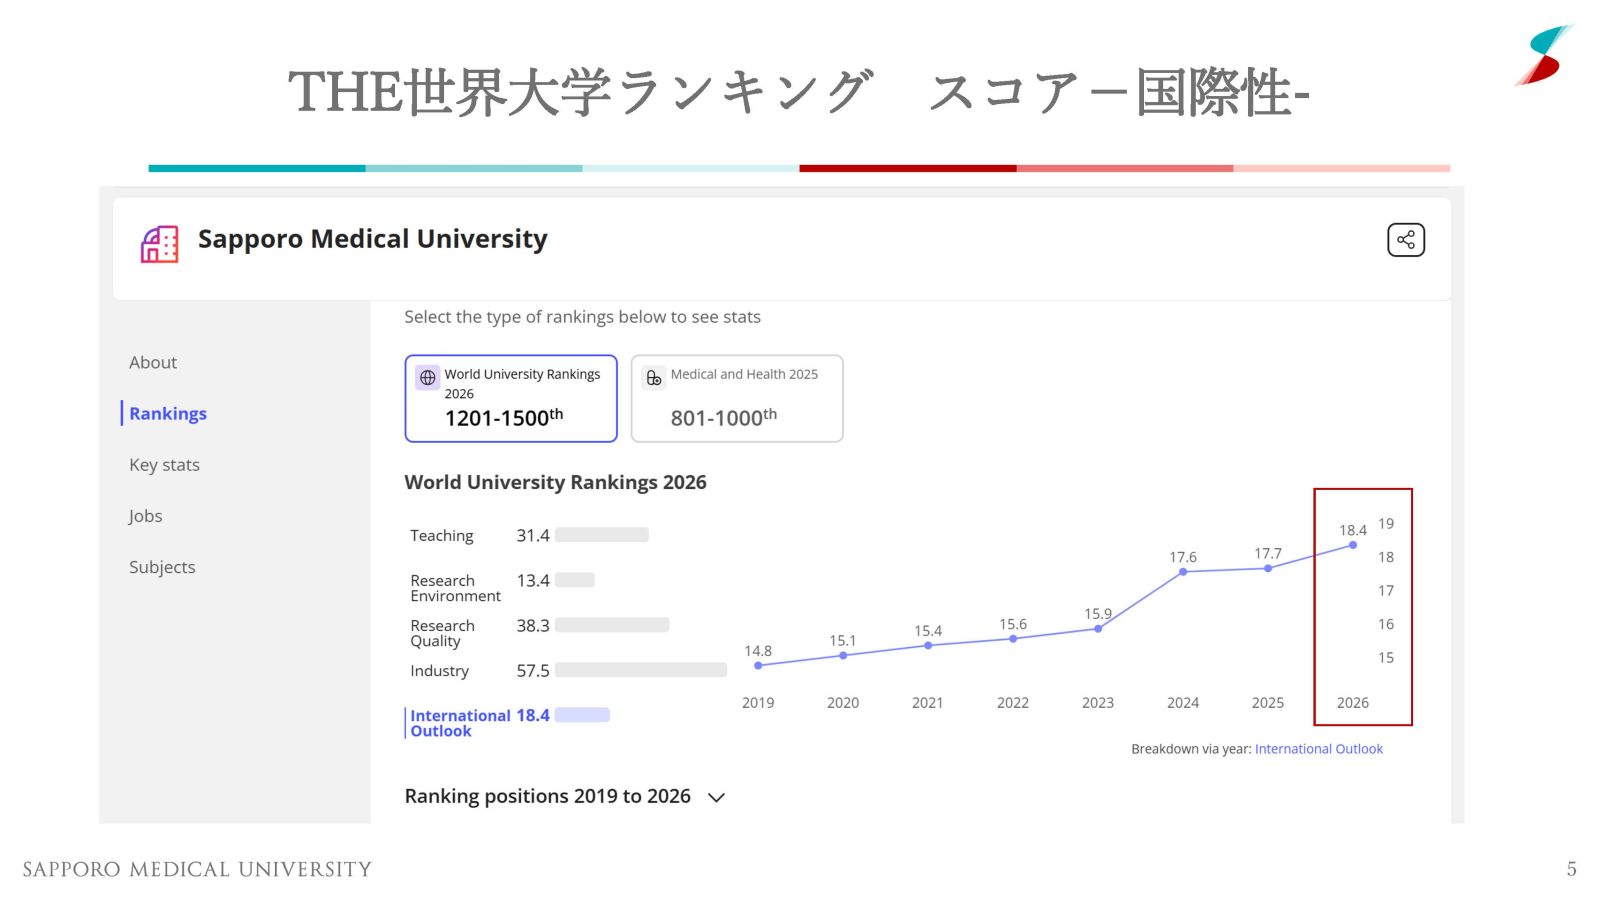Click the medical icon in Medical and Health card
1600x900 pixels.
coord(654,378)
